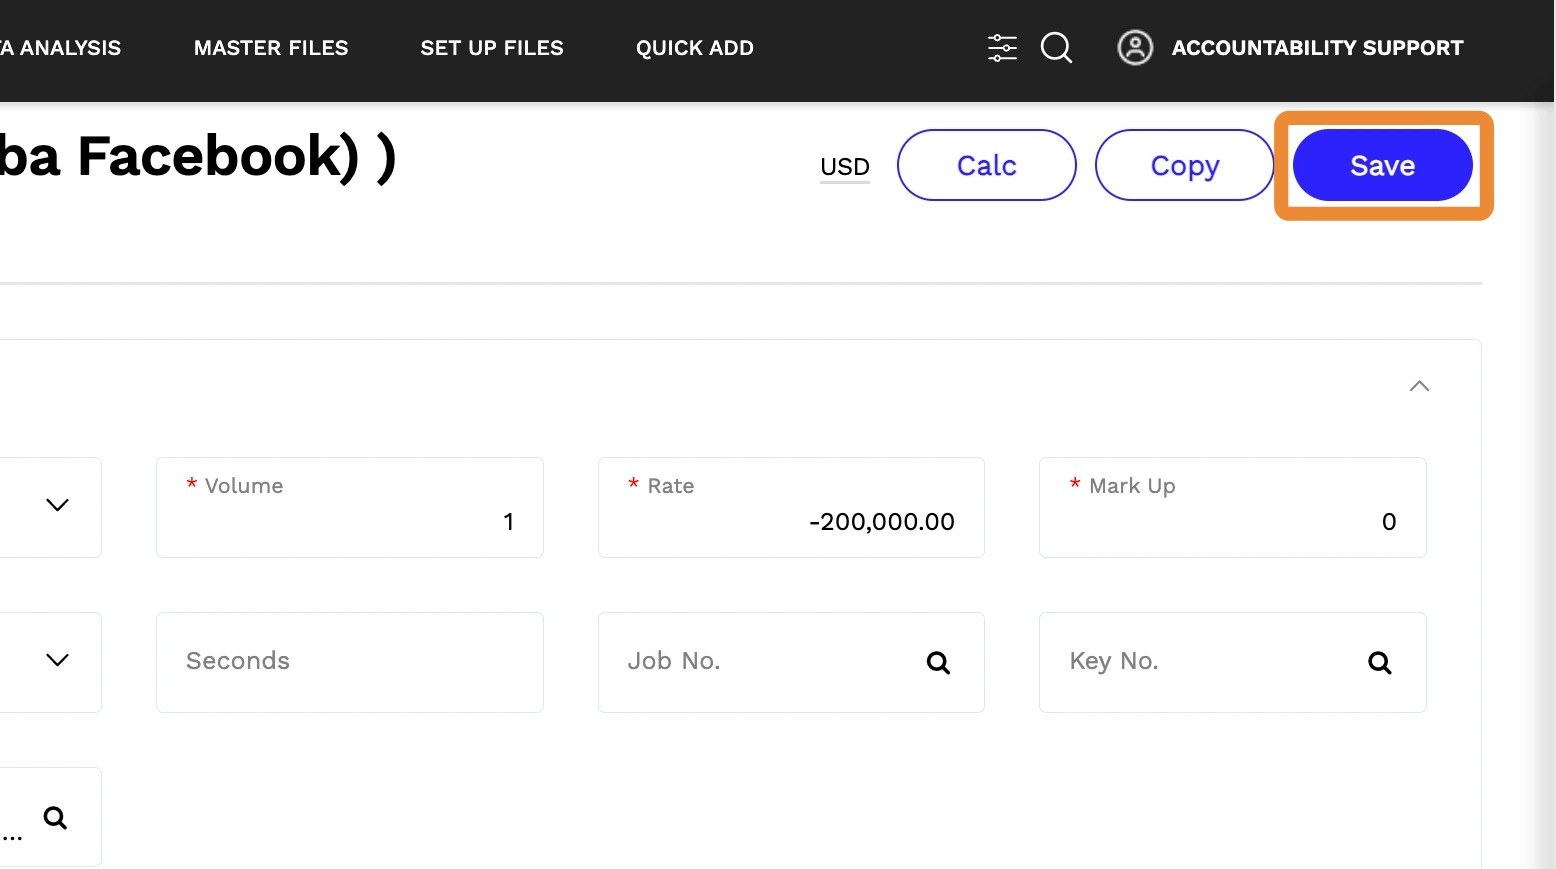Open the Quick Add menu
Viewport: 1556px width, 869px height.
tap(695, 48)
